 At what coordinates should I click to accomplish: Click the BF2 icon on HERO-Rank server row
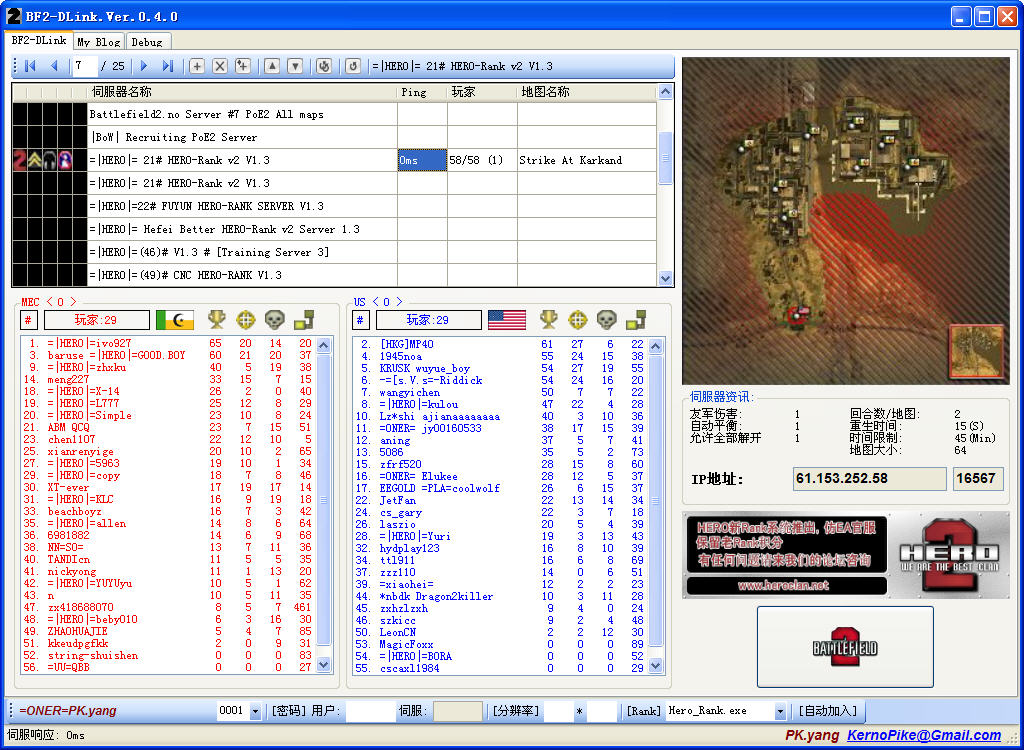[20, 160]
